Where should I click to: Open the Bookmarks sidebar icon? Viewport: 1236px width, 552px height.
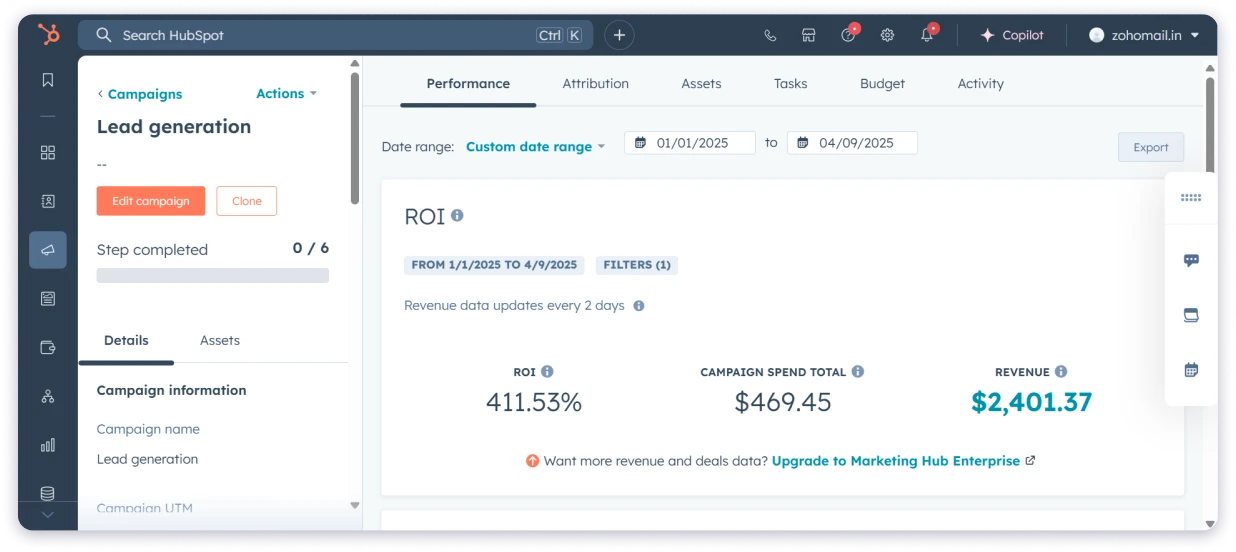pos(48,80)
